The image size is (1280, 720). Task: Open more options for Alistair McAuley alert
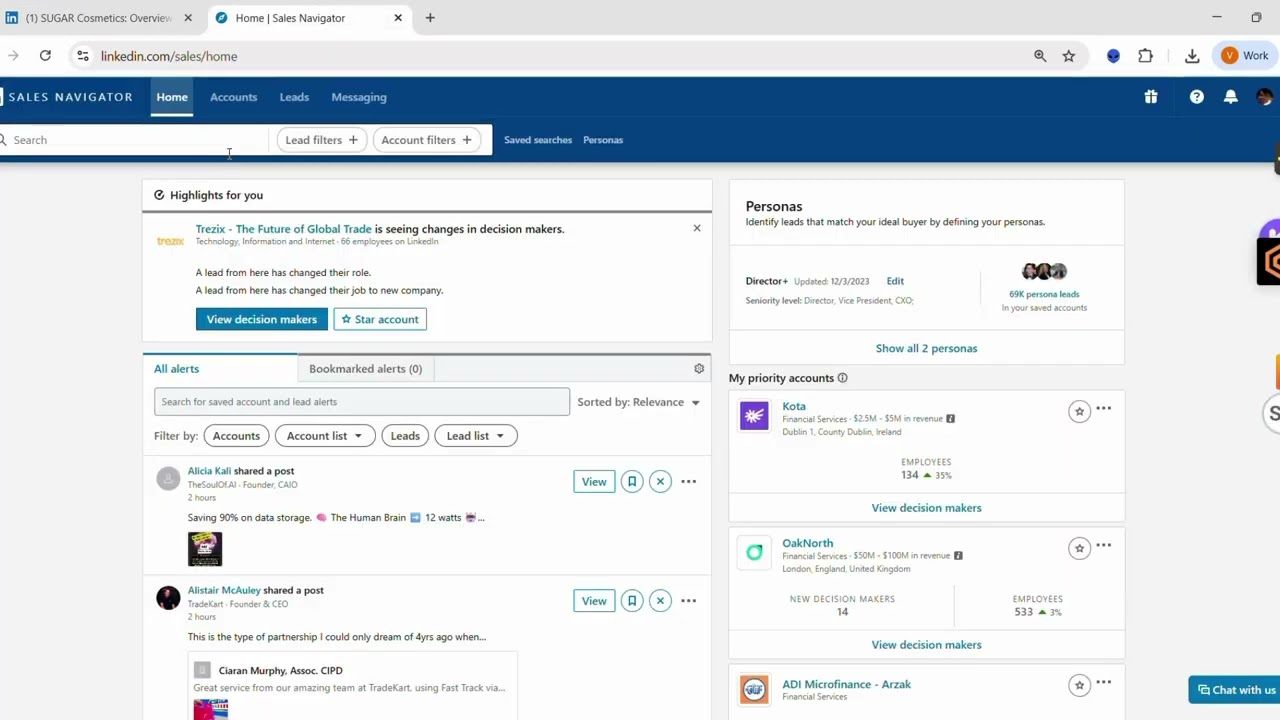point(688,601)
